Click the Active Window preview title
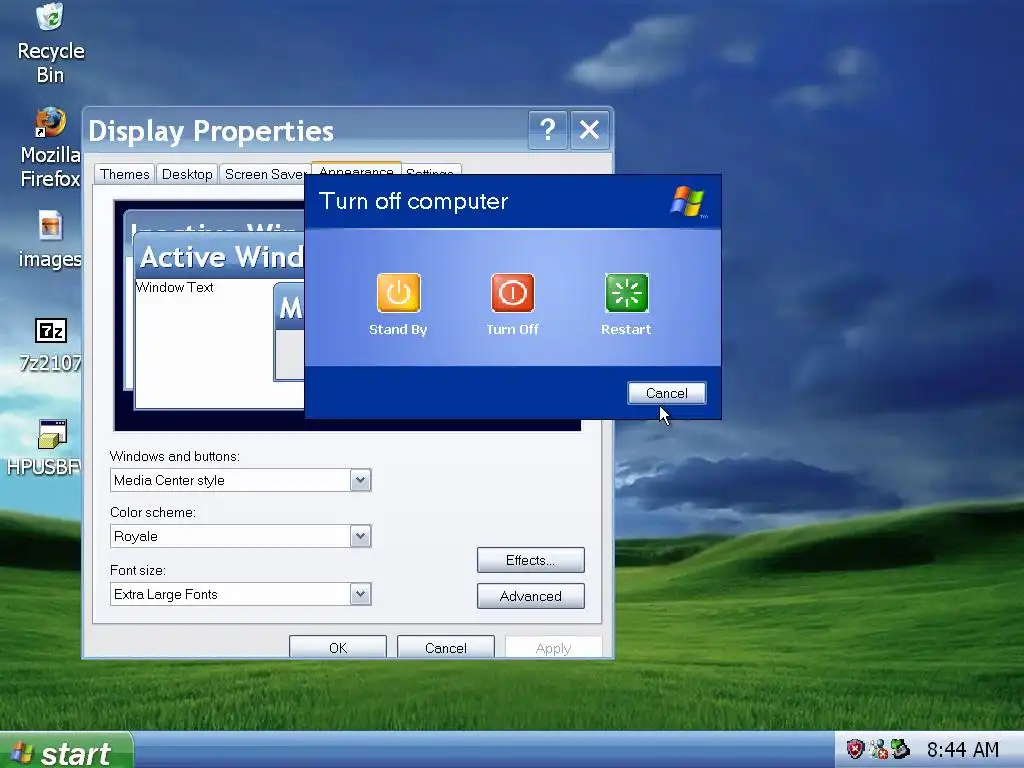Image resolution: width=1024 pixels, height=768 pixels. point(221,257)
